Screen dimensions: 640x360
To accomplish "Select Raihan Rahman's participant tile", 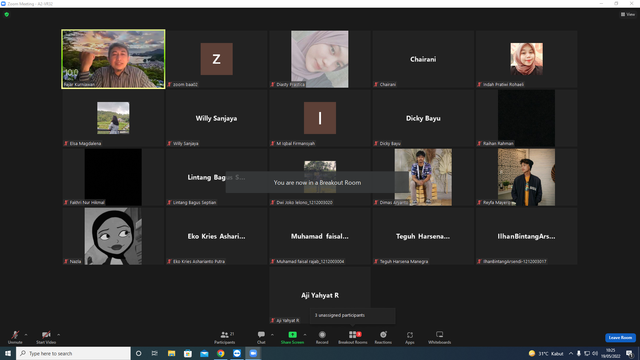I will (526, 118).
